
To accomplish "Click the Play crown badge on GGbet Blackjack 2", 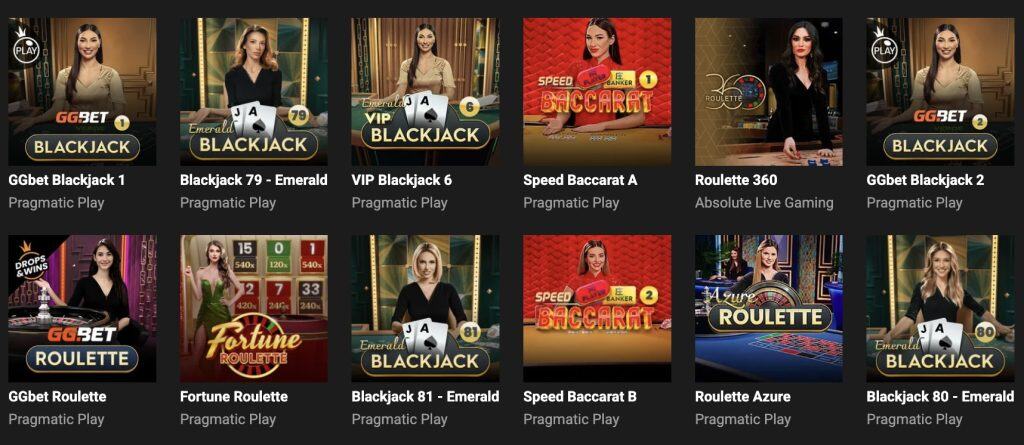I will pos(884,46).
